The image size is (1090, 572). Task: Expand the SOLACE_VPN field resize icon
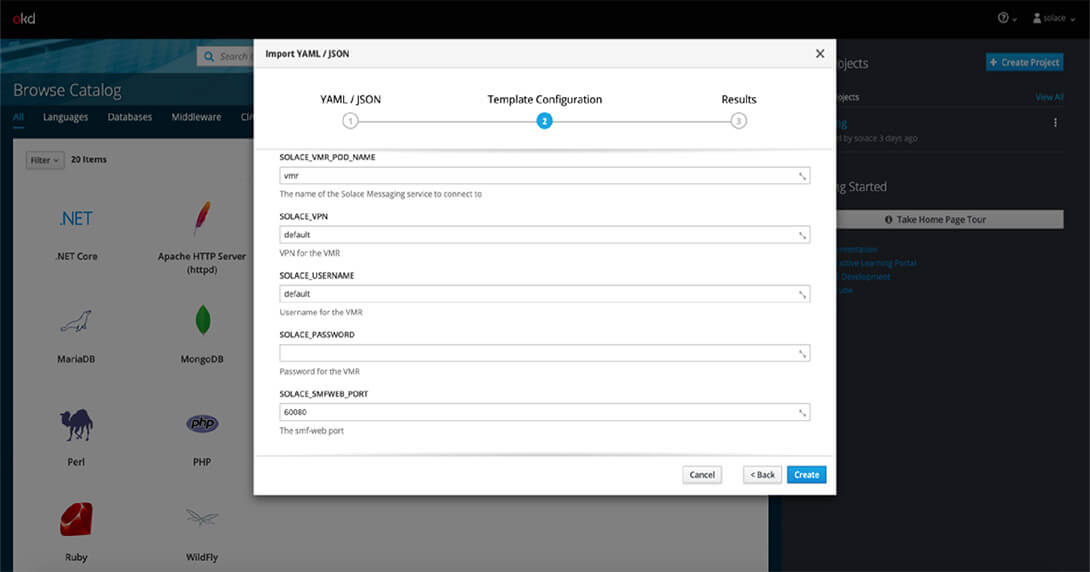802,236
